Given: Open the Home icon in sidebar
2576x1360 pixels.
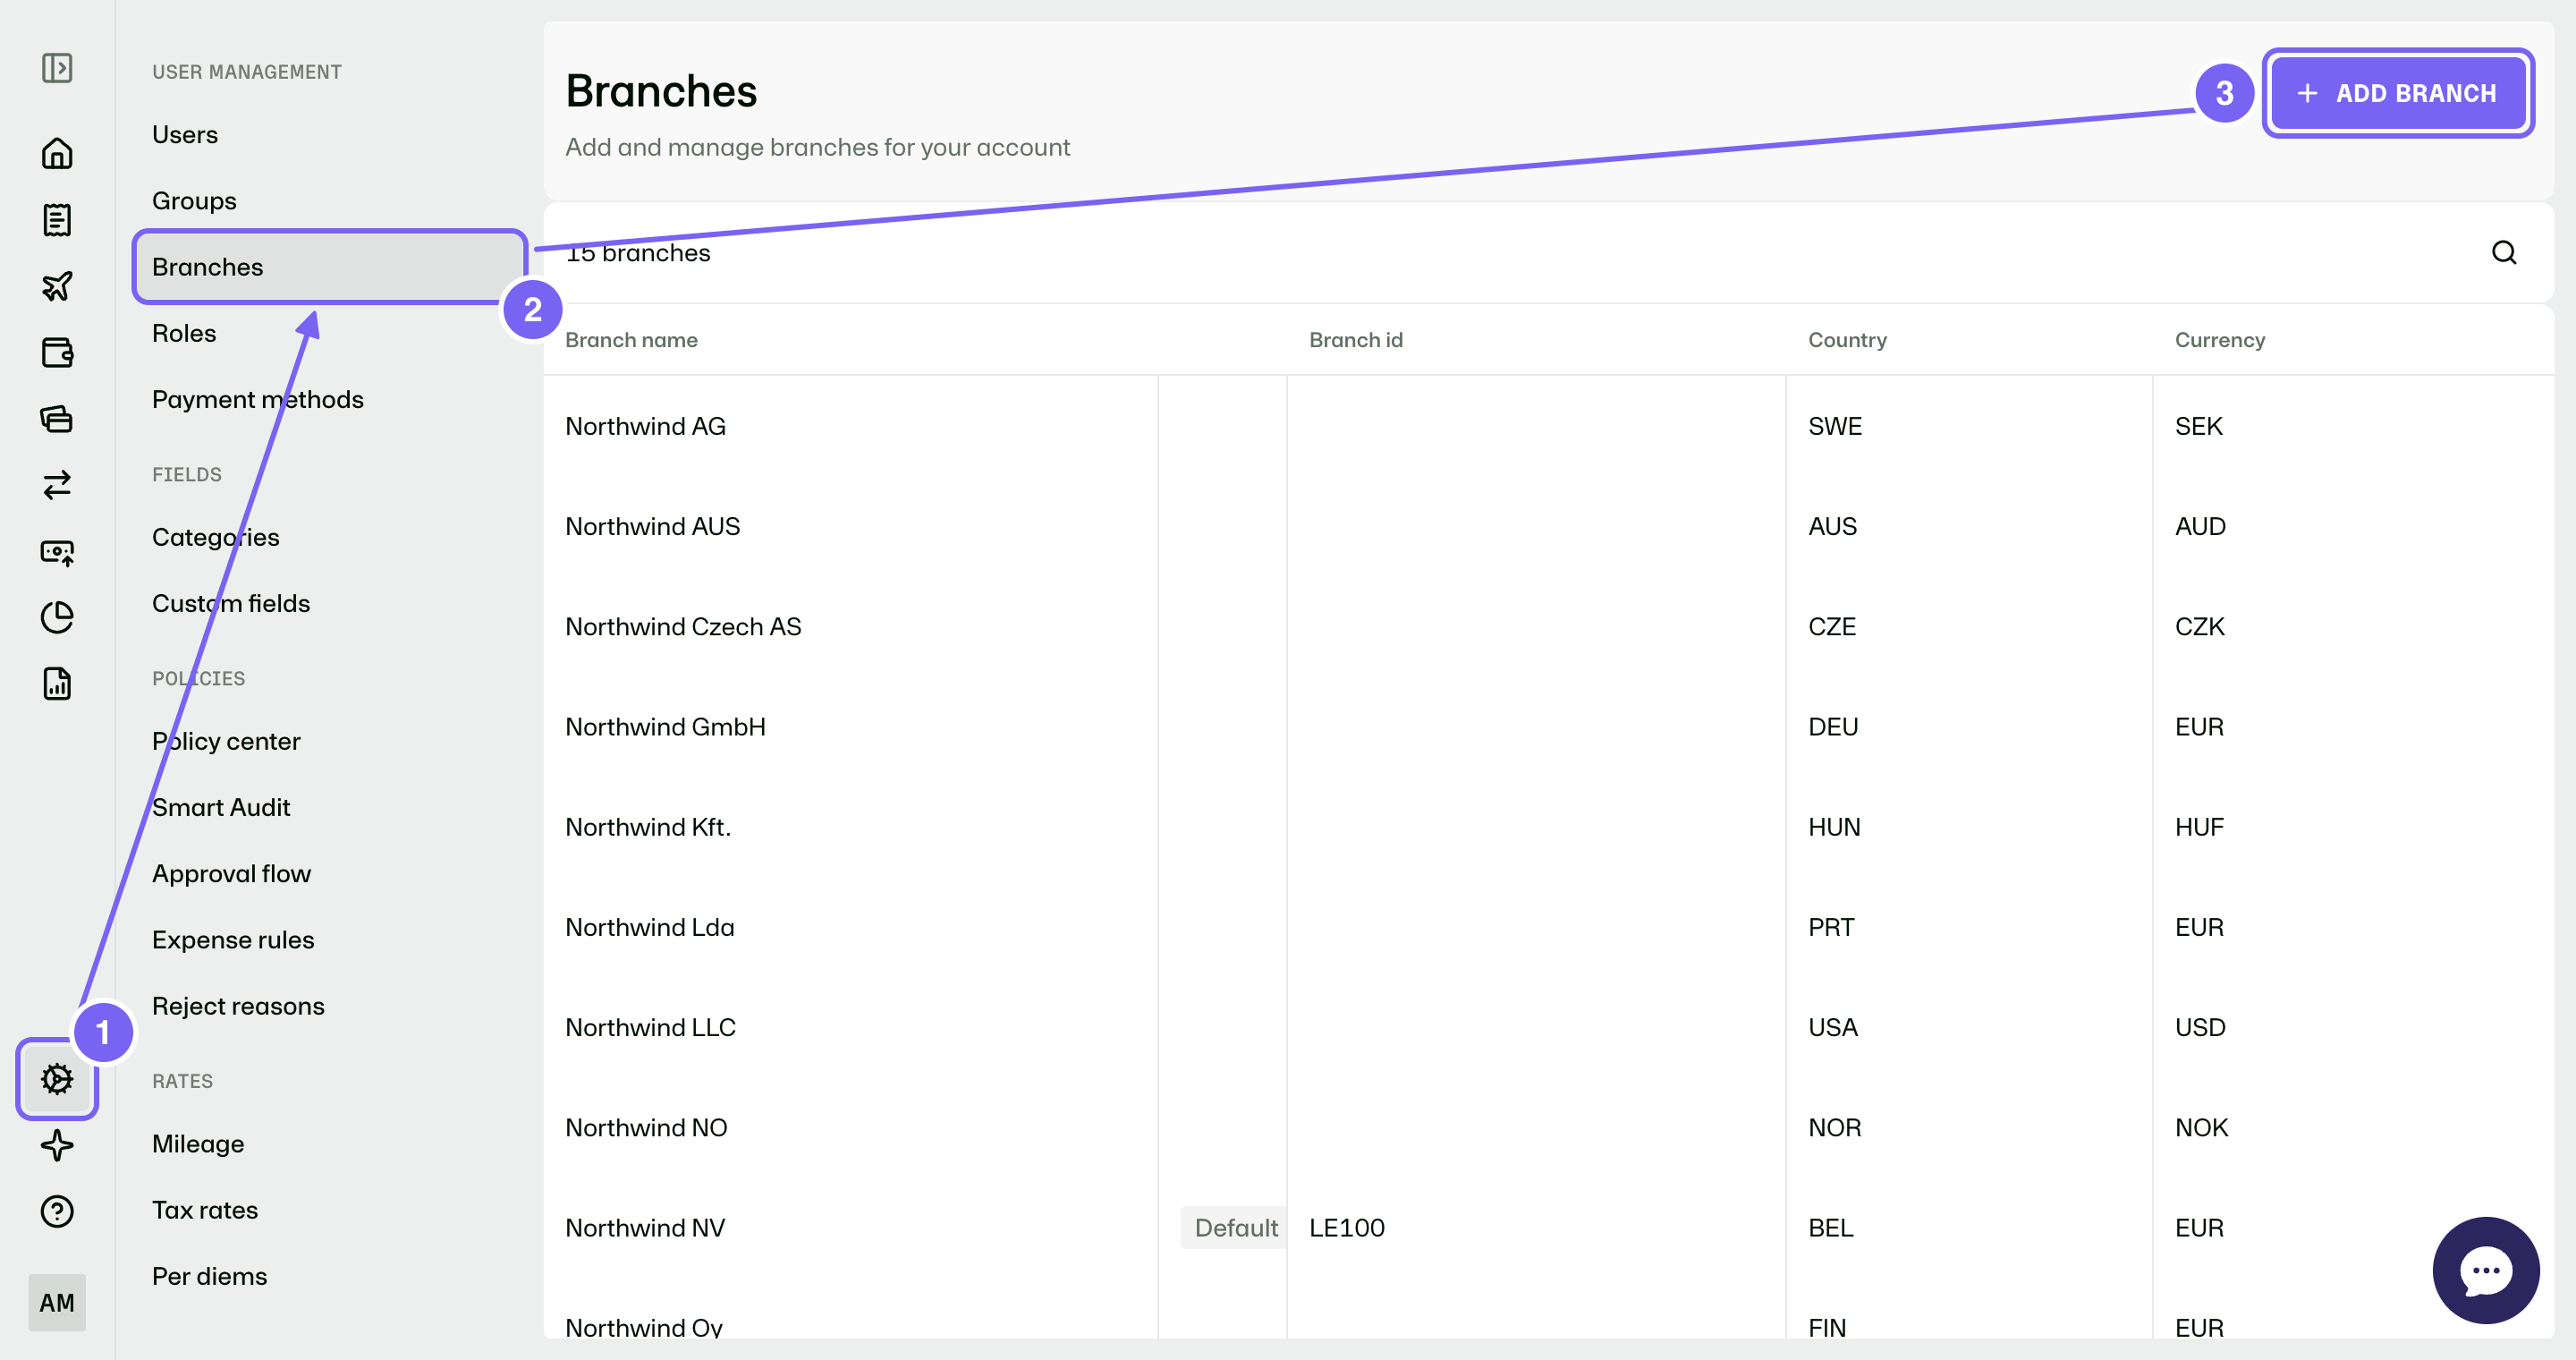Looking at the screenshot, I should pyautogui.click(x=57, y=153).
